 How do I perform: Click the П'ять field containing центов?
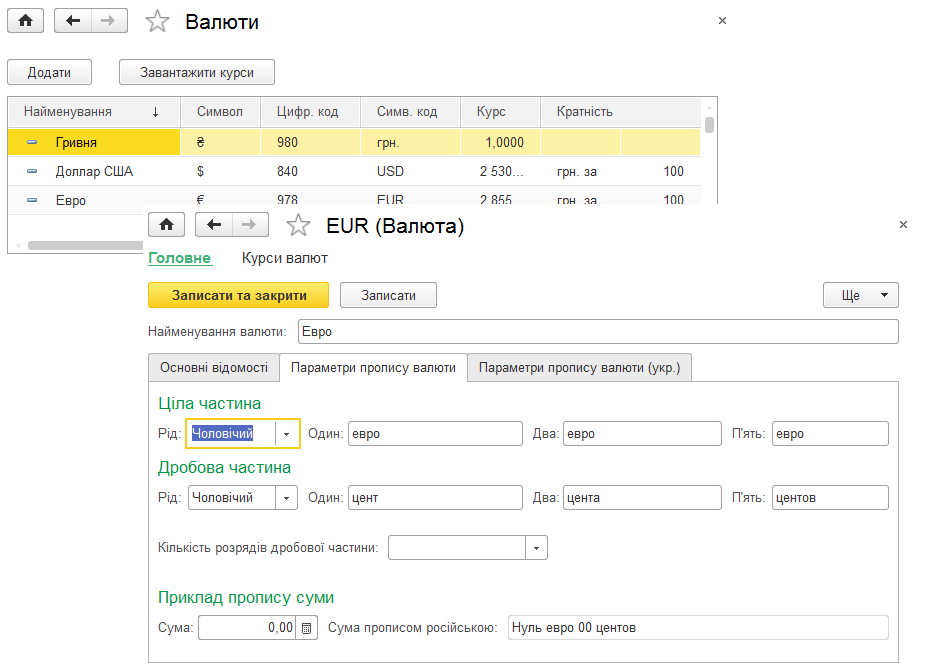(x=830, y=498)
